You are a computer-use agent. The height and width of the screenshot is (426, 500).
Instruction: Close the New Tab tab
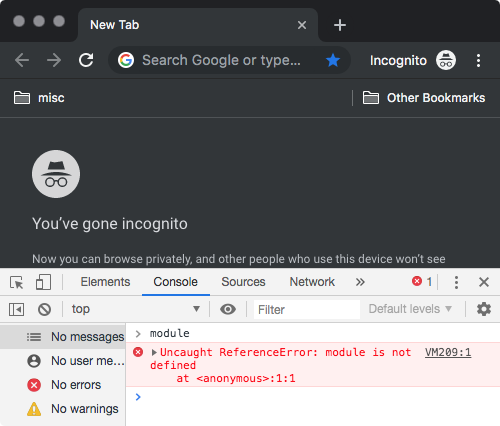click(302, 25)
